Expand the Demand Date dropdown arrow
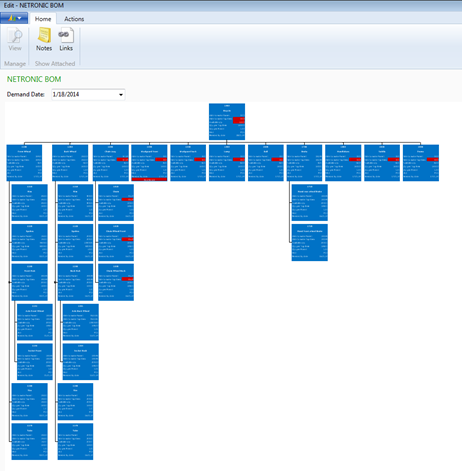This screenshot has width=463, height=472. coord(121,95)
